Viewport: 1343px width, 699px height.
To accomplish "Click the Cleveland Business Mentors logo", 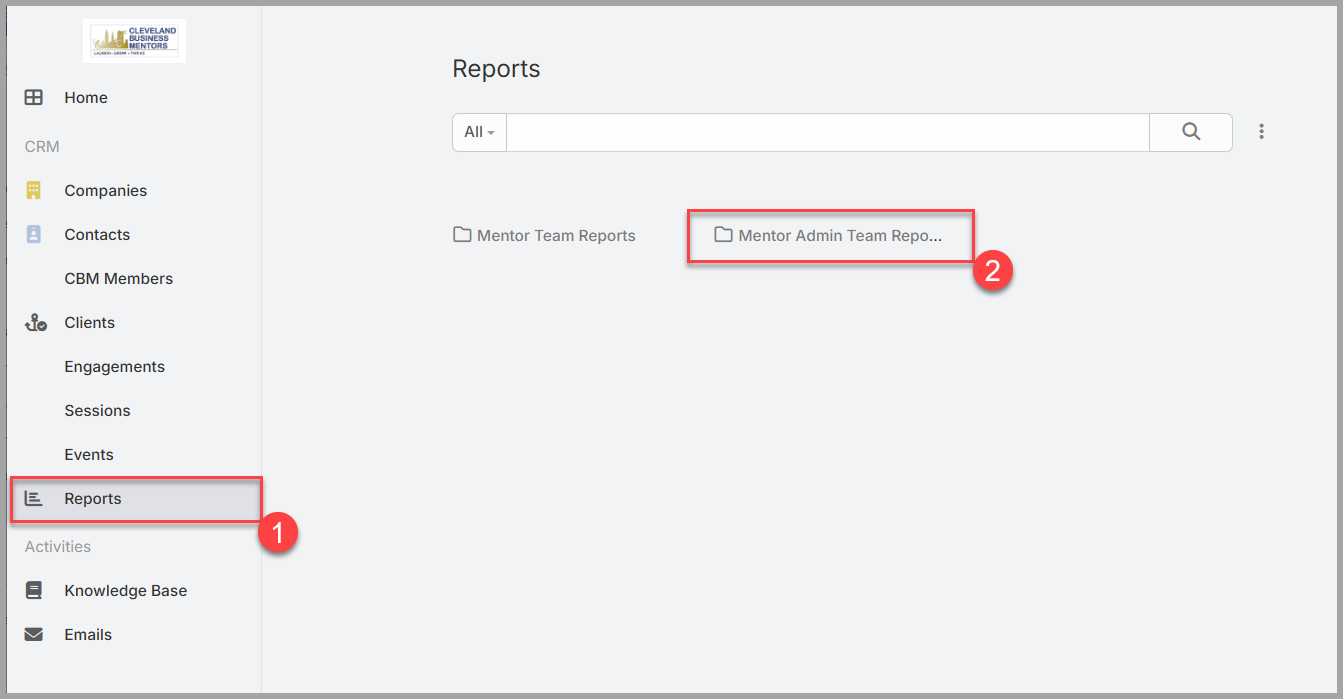I will tap(135, 42).
